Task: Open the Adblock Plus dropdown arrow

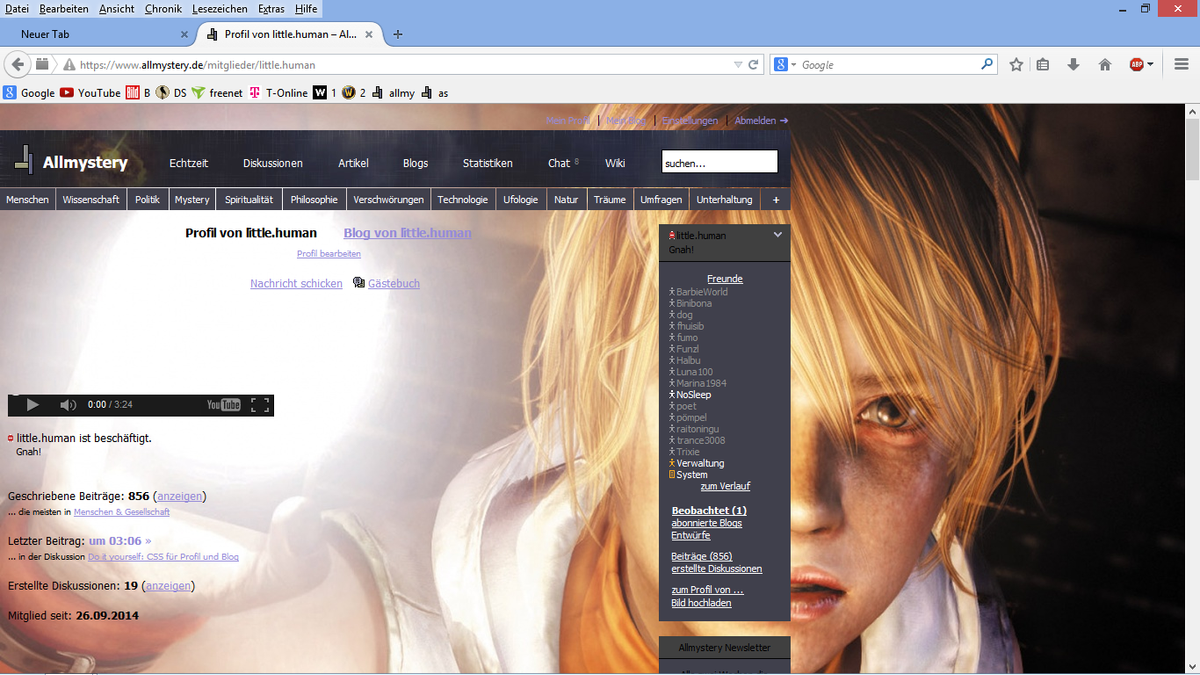Action: tap(1151, 64)
